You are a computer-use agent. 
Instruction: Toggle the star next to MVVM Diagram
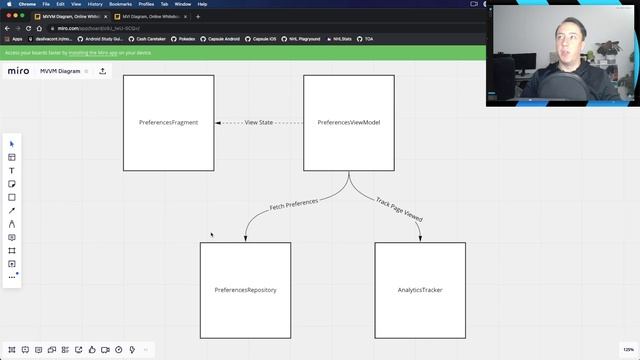click(86, 71)
